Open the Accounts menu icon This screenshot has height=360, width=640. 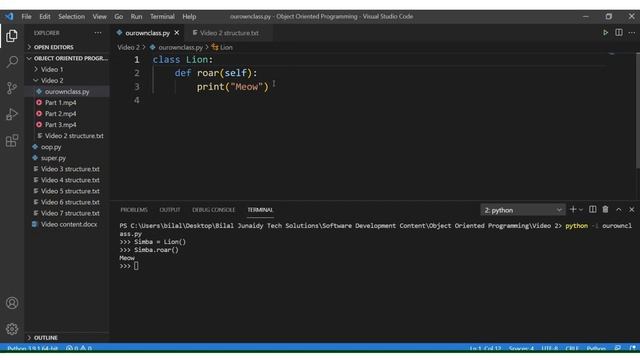tap(12, 303)
